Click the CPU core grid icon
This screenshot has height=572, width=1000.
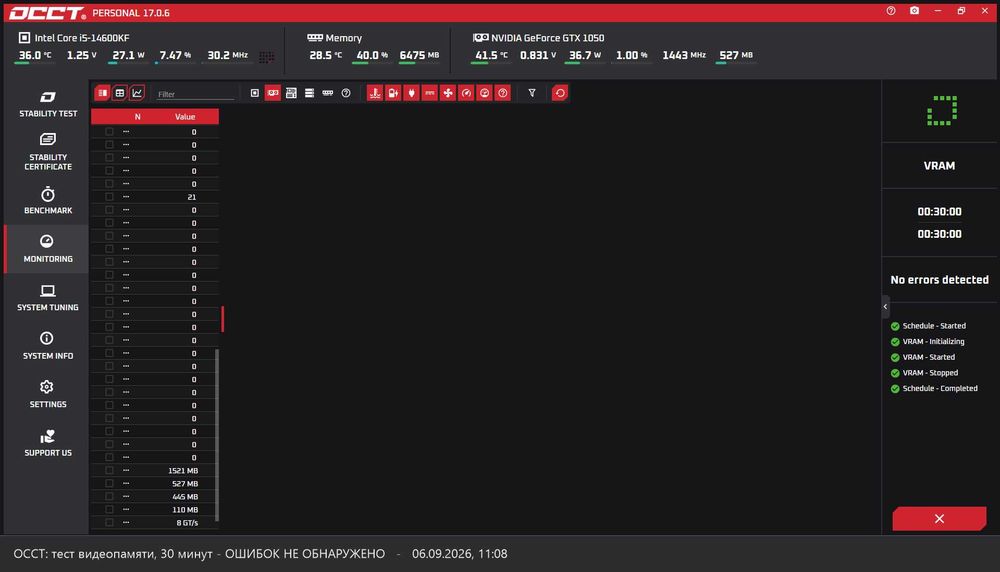click(x=267, y=57)
